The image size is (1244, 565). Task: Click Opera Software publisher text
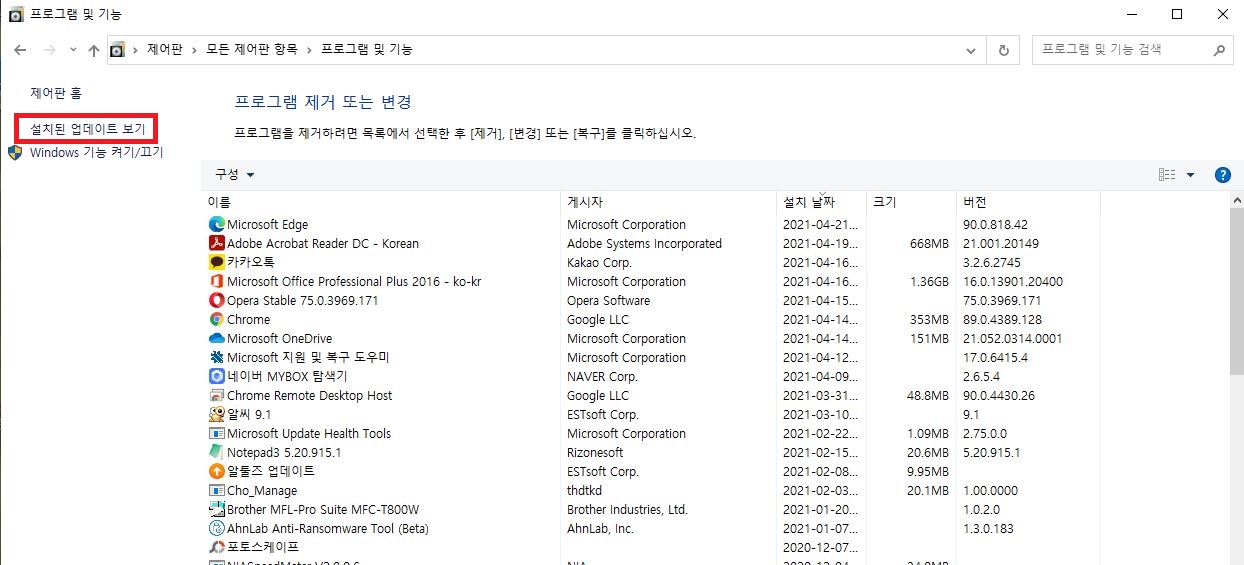(608, 300)
